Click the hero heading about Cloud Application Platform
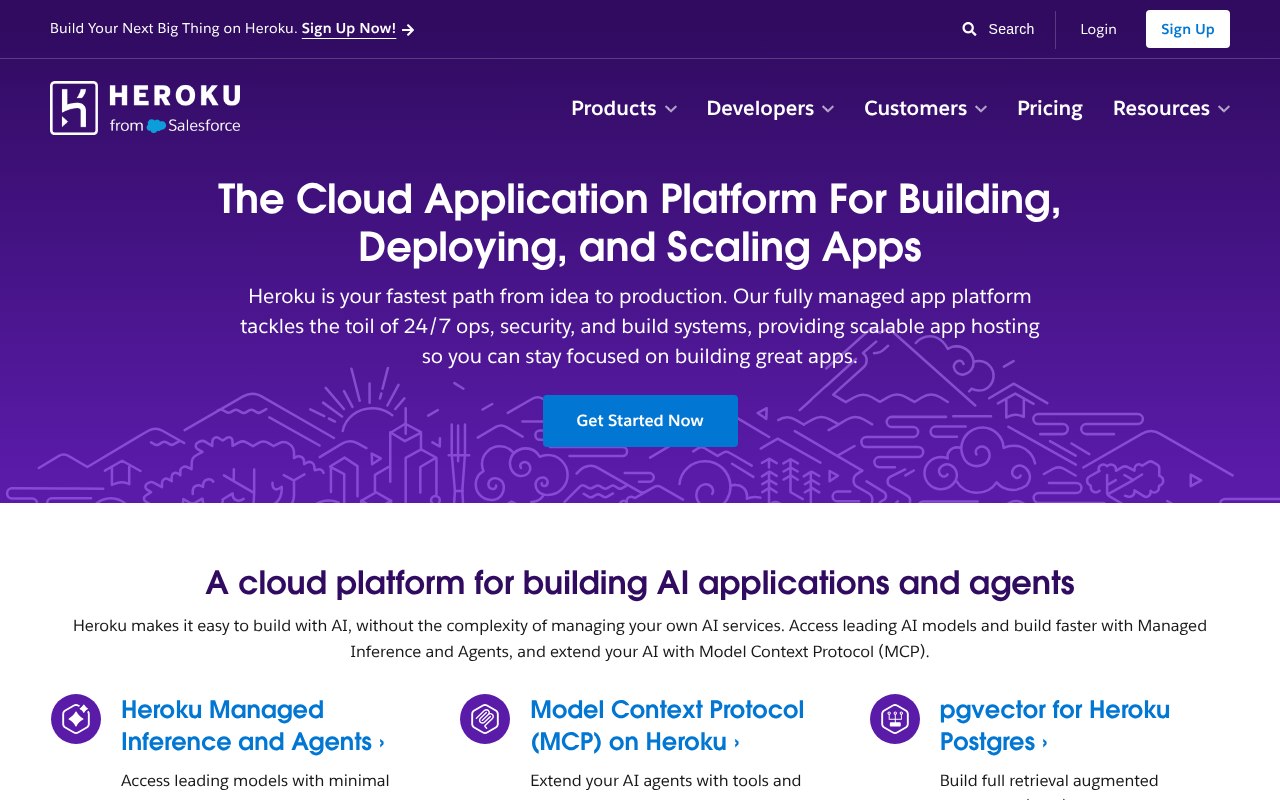The height and width of the screenshot is (800, 1280). (x=640, y=223)
